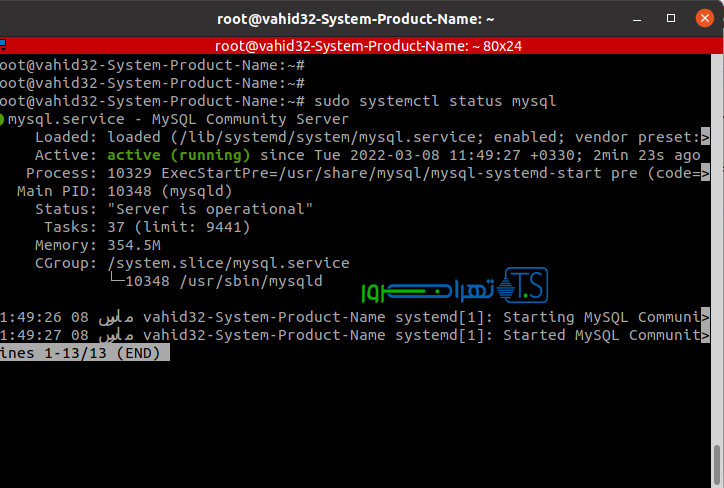Click the truncation arrow after Starting MySQL line
The height and width of the screenshot is (488, 724).
point(705,317)
